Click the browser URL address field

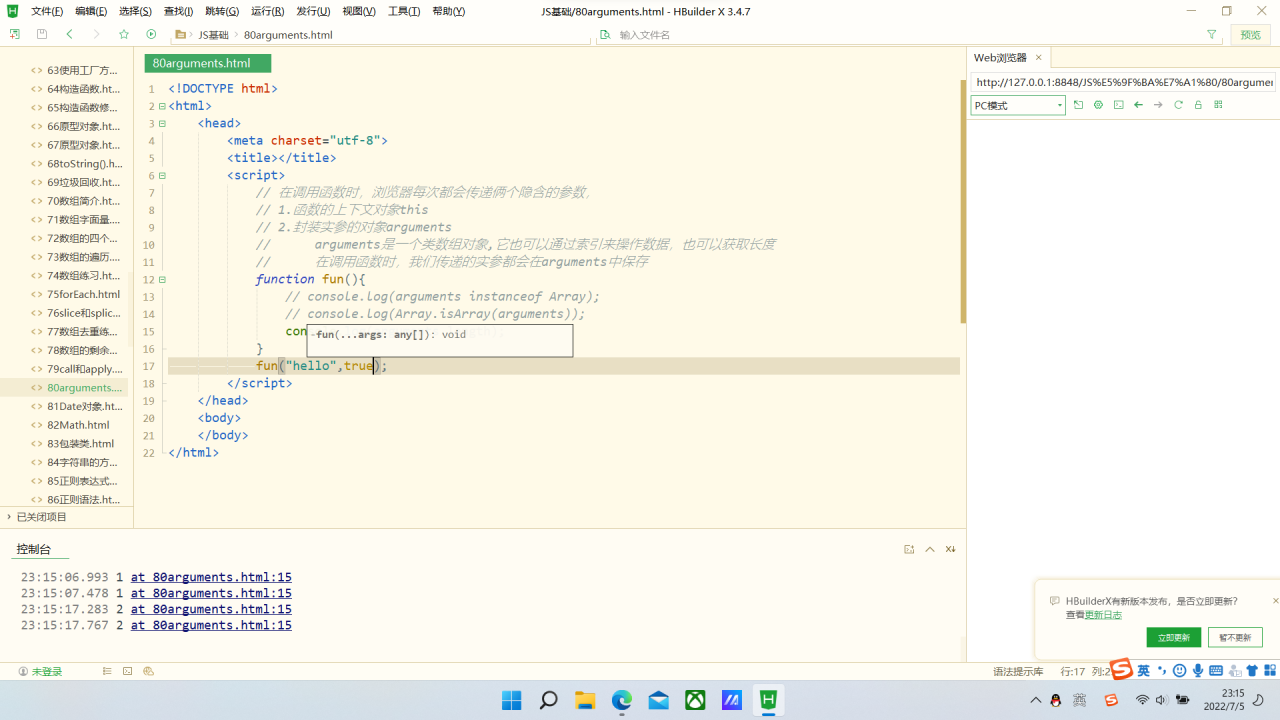pos(1123,82)
